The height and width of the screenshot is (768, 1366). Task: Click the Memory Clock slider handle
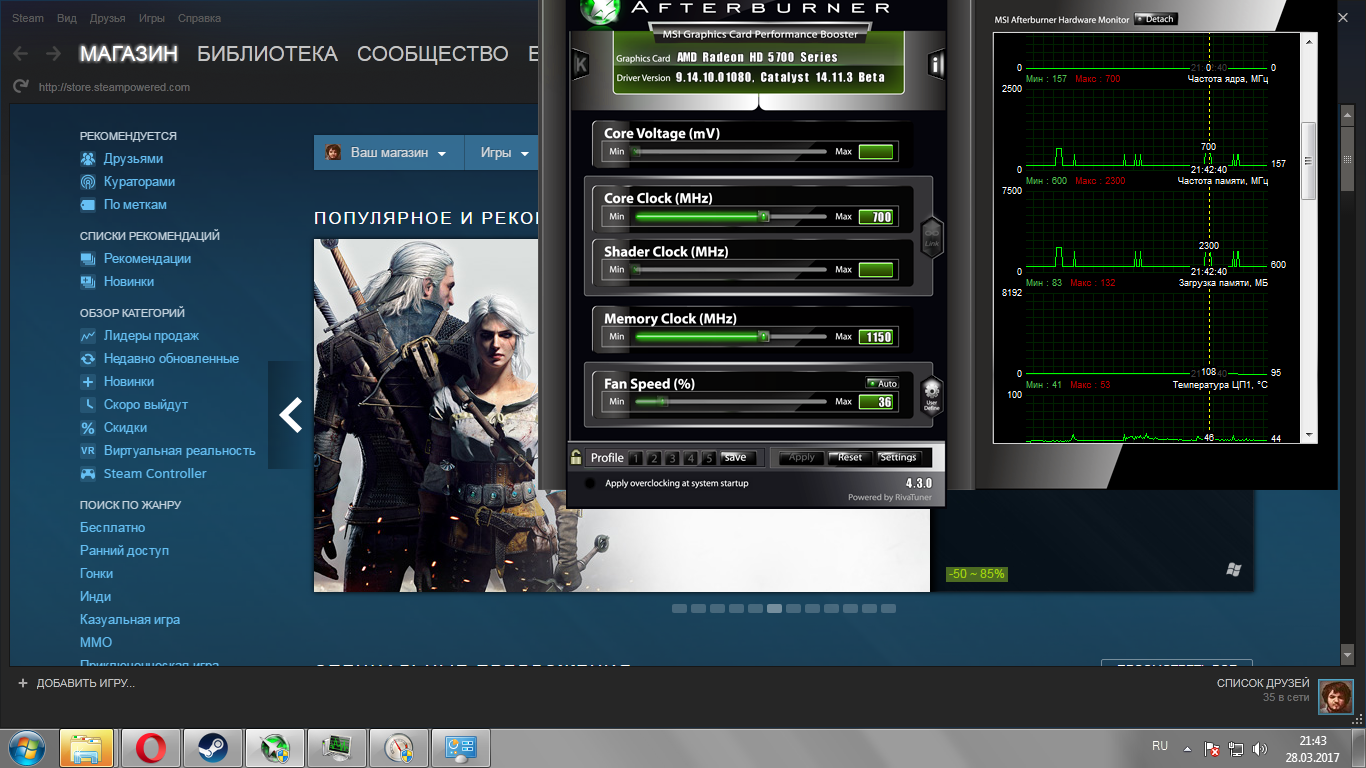(x=763, y=337)
